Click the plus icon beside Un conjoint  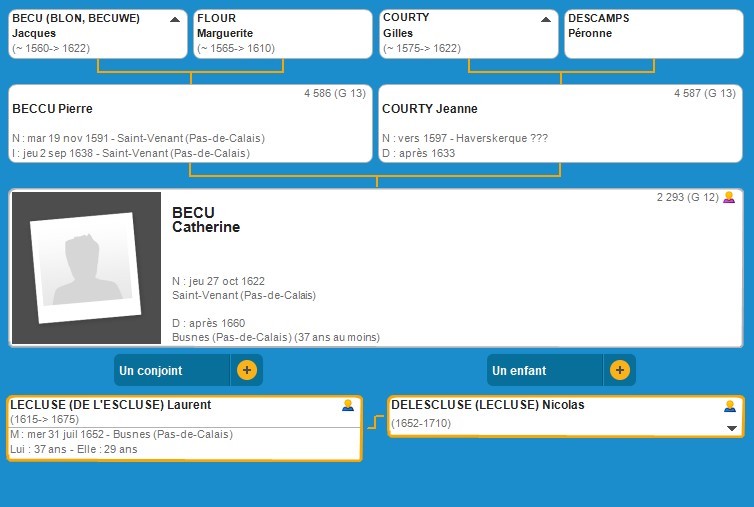(x=247, y=370)
